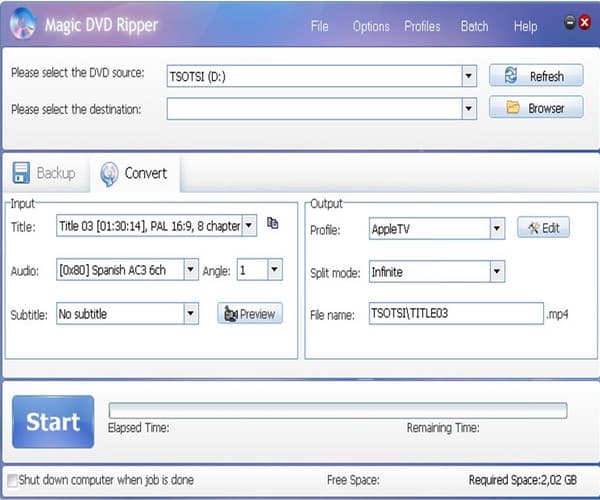The height and width of the screenshot is (500, 600).
Task: Open the Split mode dropdown
Action: pos(497,272)
